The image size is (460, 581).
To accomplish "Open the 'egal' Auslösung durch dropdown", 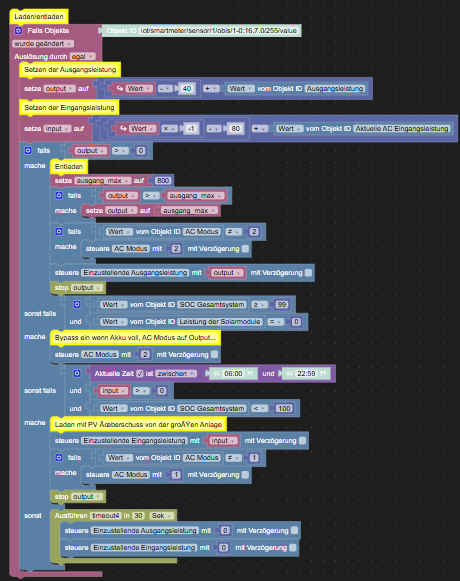I will tap(83, 57).
